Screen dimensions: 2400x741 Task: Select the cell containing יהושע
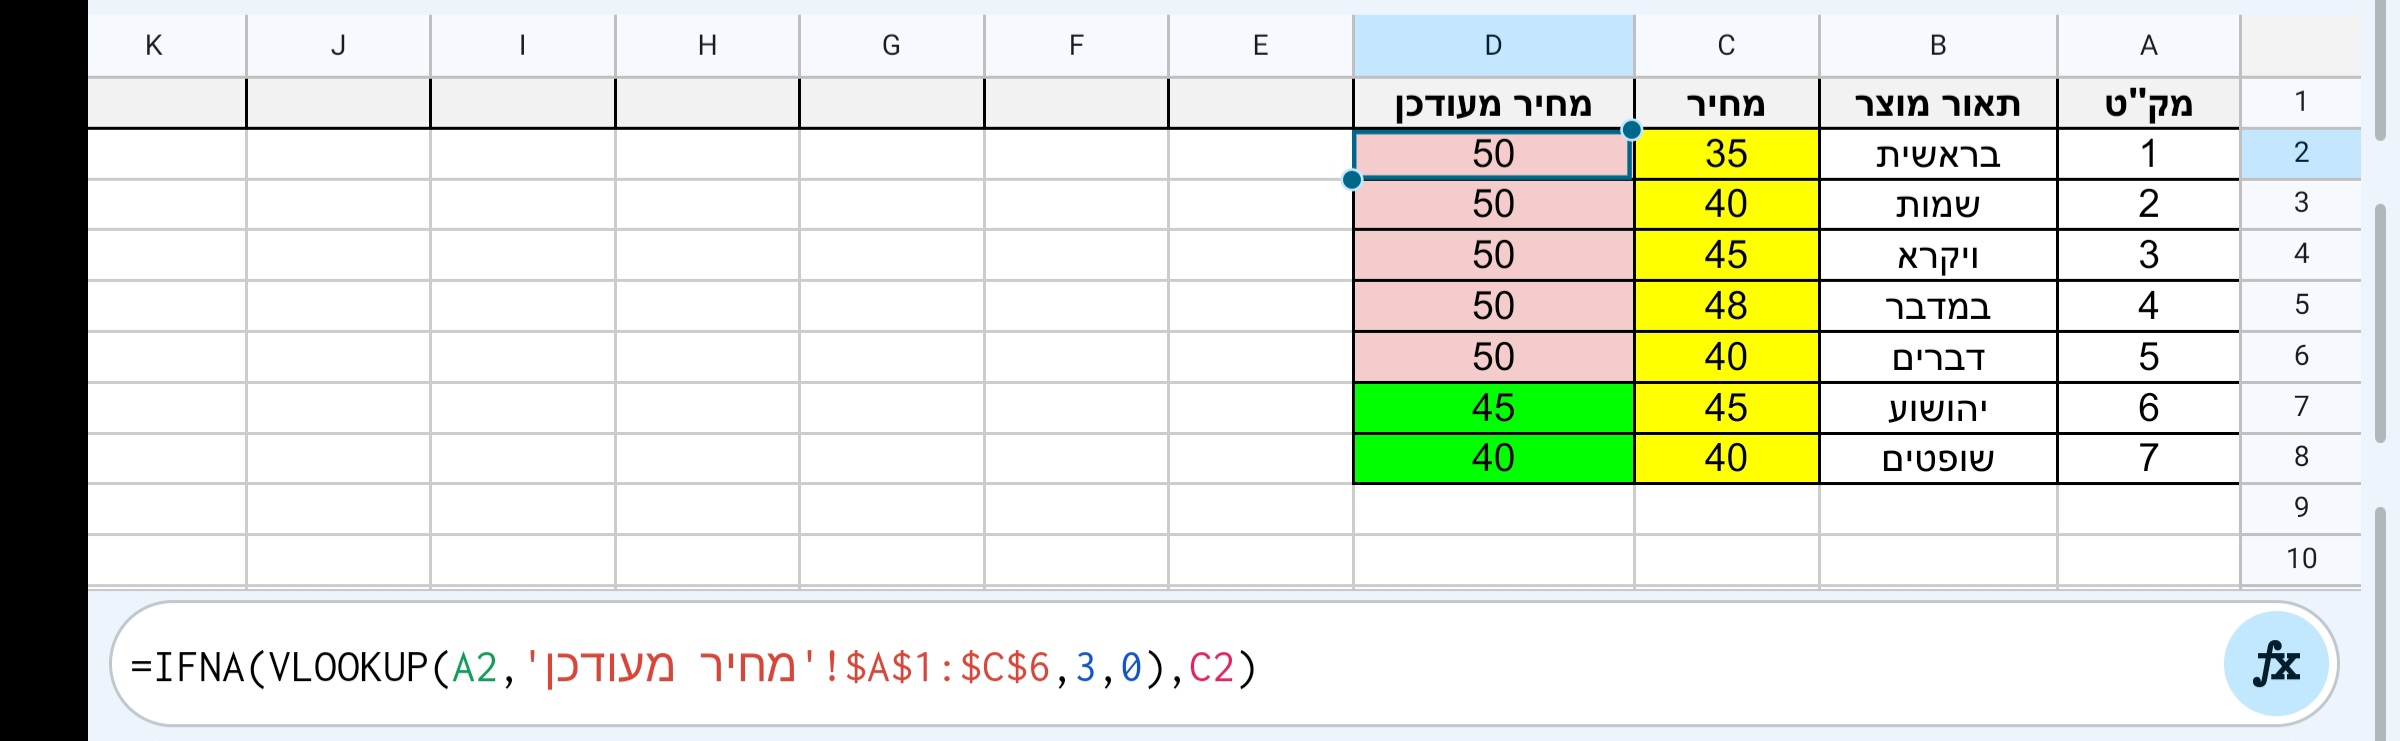point(1937,408)
